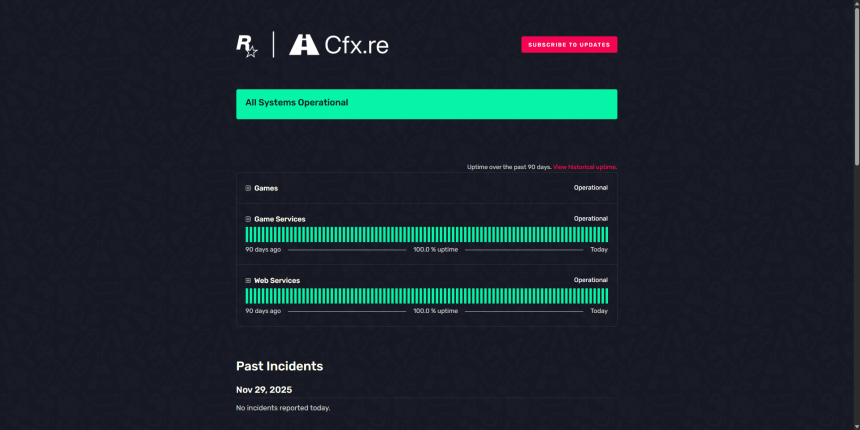Open the View historical uptime link
The width and height of the screenshot is (860, 430).
coord(585,167)
